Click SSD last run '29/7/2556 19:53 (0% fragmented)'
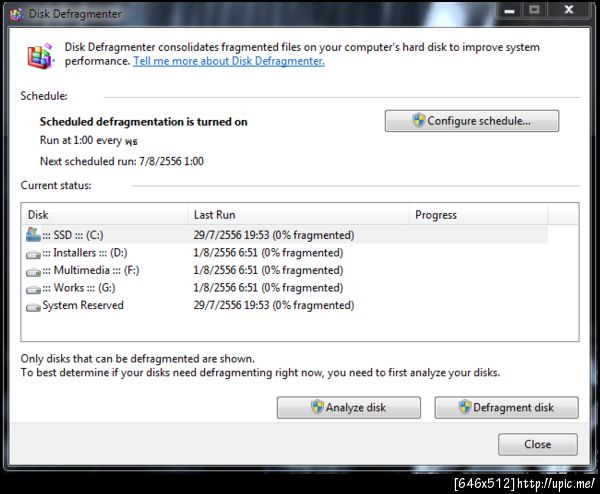This screenshot has height=494, width=600. [x=274, y=235]
